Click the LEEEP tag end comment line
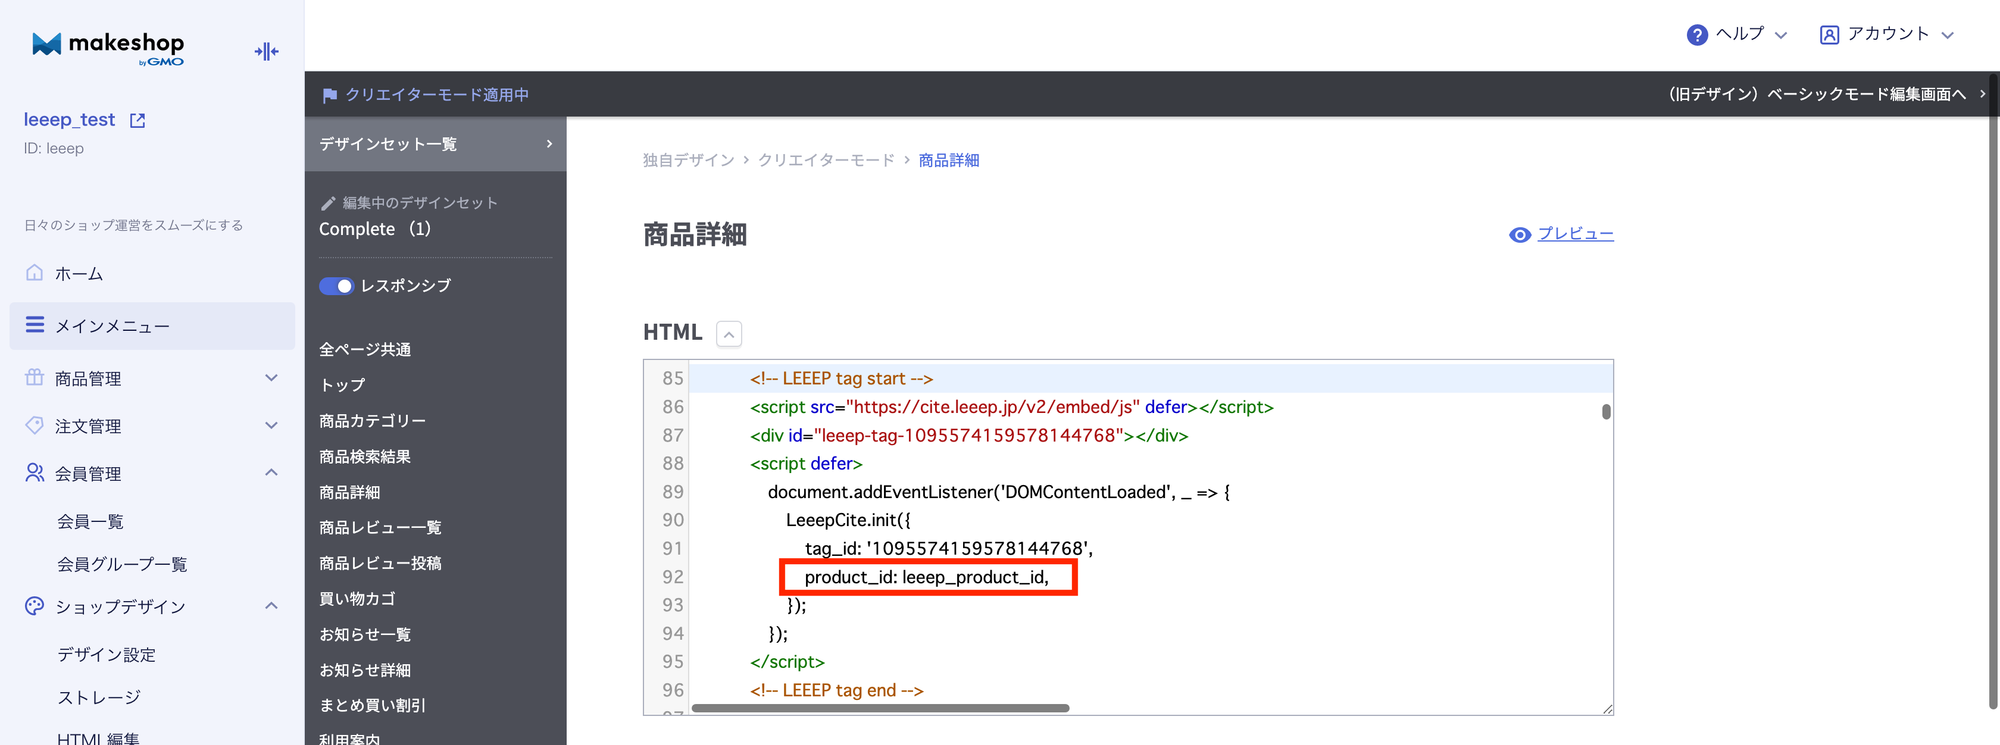This screenshot has width=2000, height=745. click(x=836, y=691)
